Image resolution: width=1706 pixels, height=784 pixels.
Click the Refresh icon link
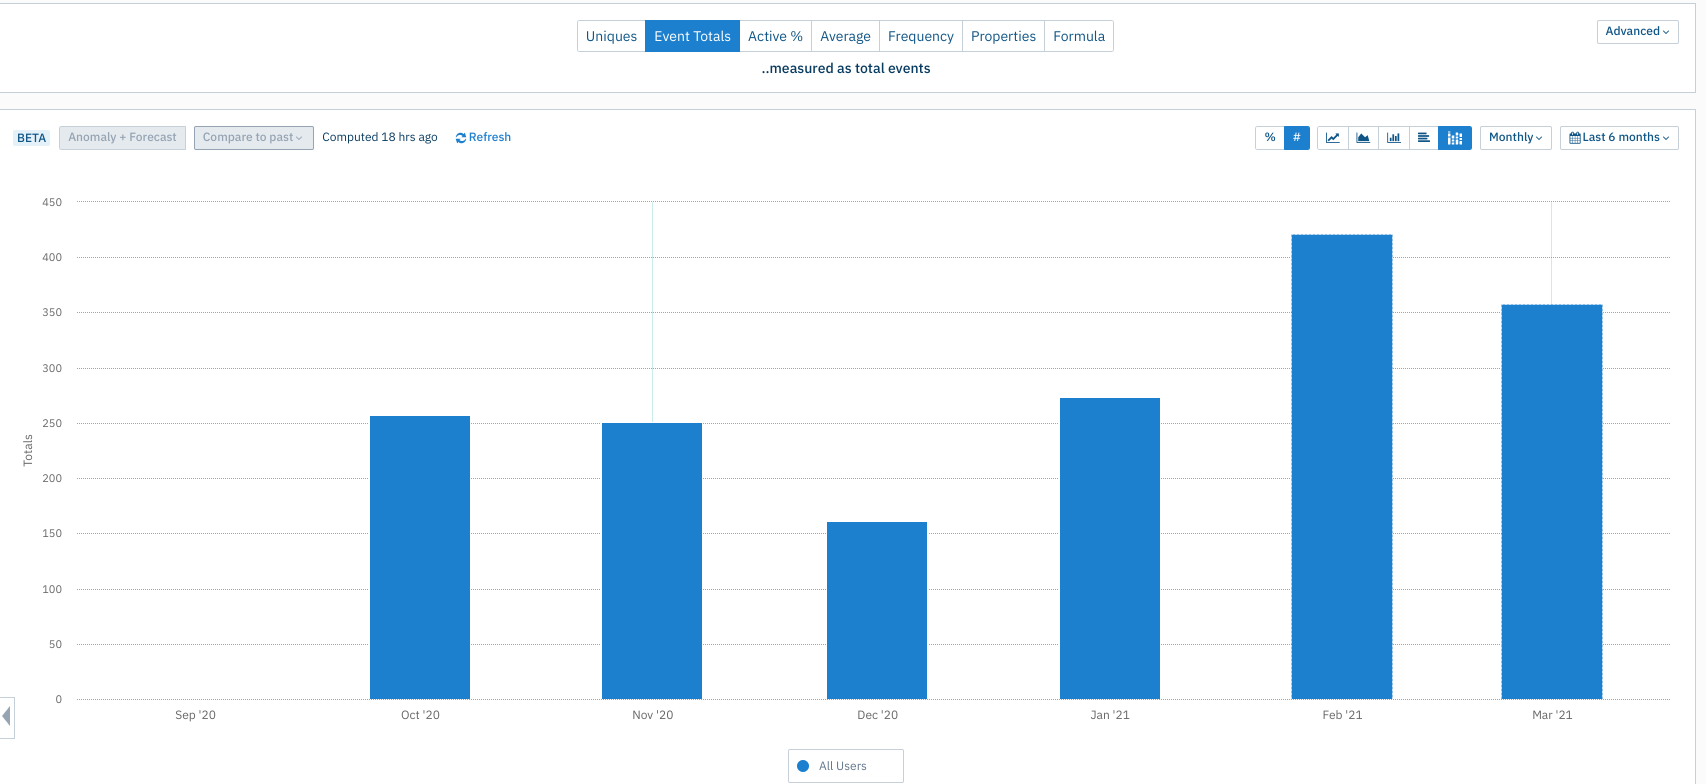pyautogui.click(x=483, y=138)
